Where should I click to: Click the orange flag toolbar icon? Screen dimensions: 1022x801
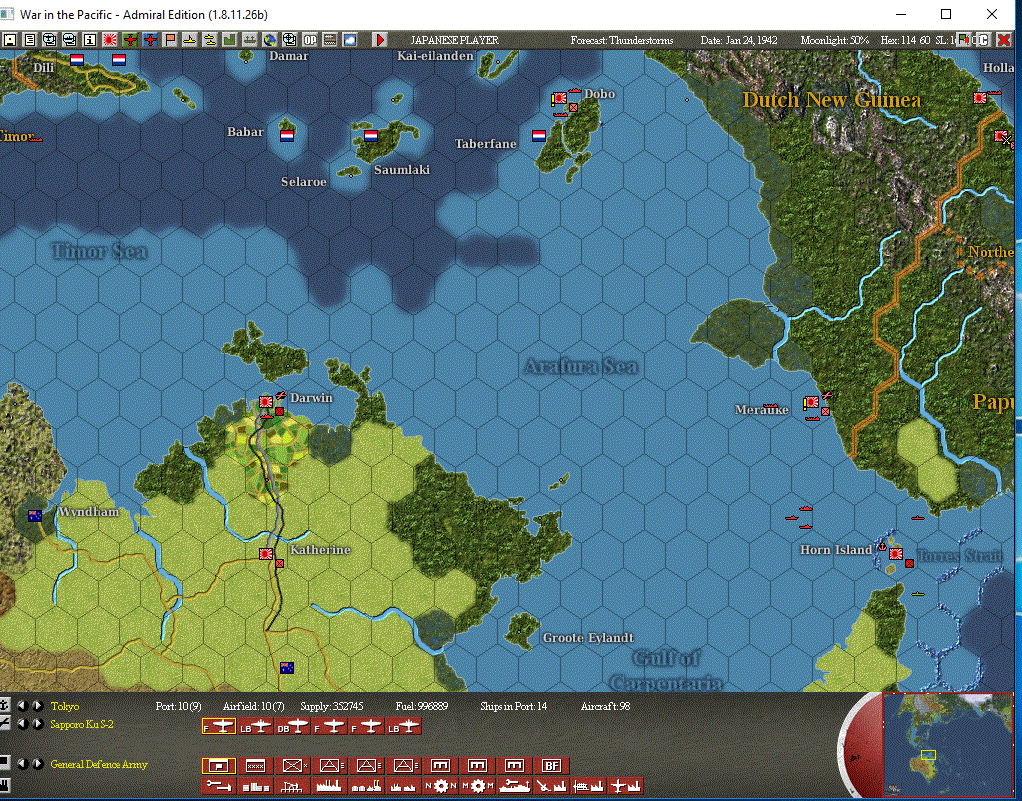click(169, 40)
